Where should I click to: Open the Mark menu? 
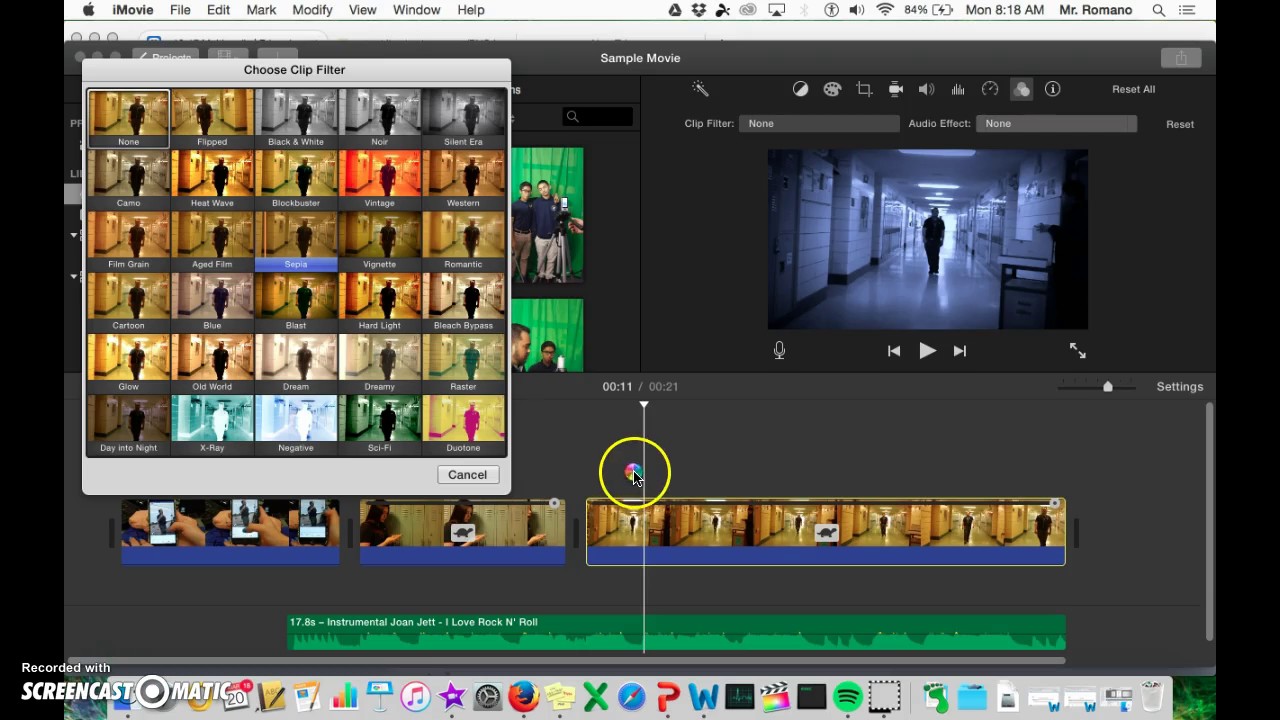[x=261, y=10]
